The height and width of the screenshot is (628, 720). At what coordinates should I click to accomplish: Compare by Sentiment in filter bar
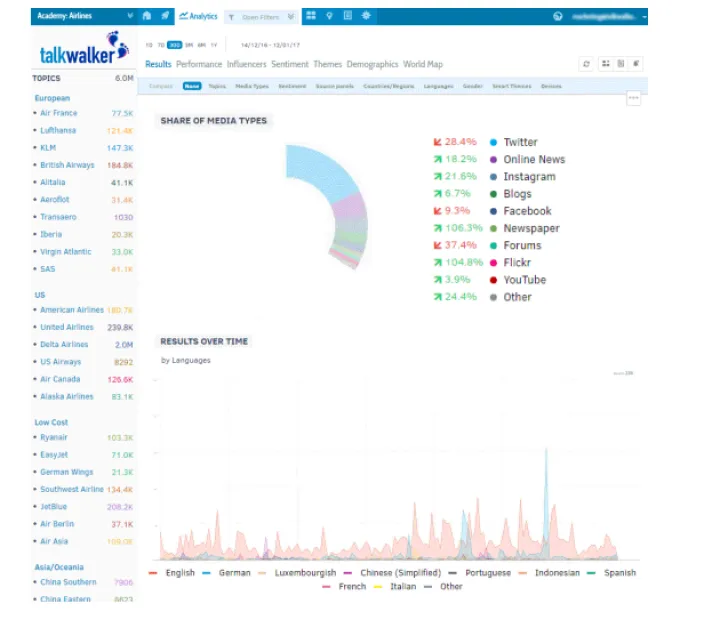292,86
